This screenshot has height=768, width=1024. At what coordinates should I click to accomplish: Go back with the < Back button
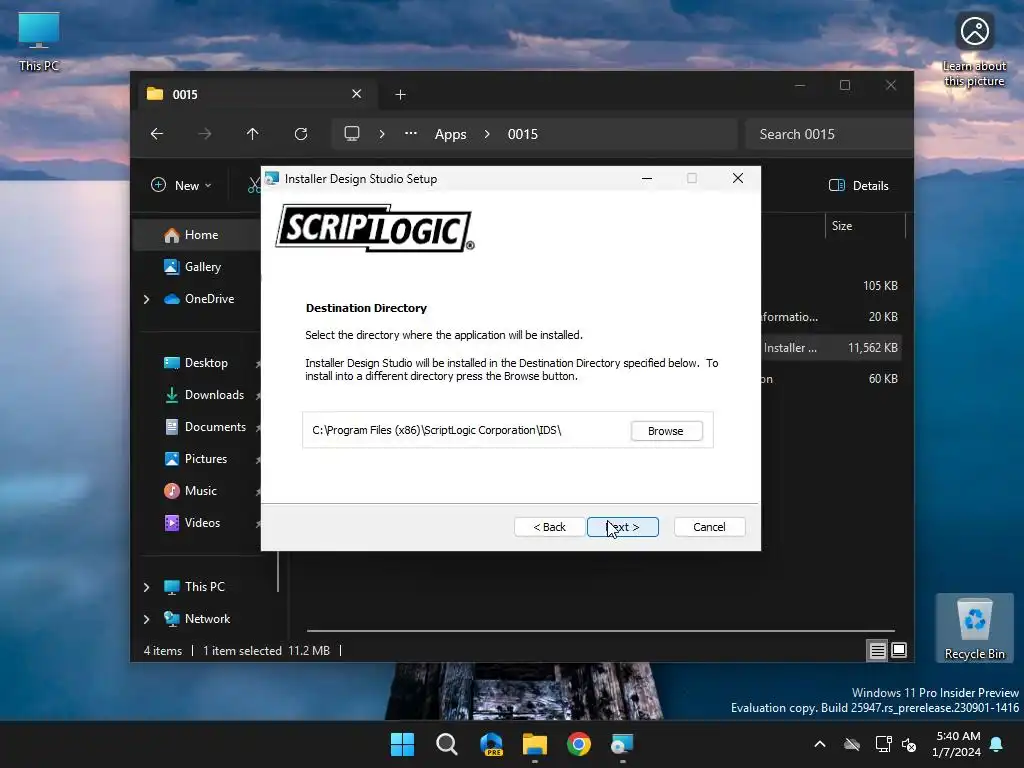(549, 527)
